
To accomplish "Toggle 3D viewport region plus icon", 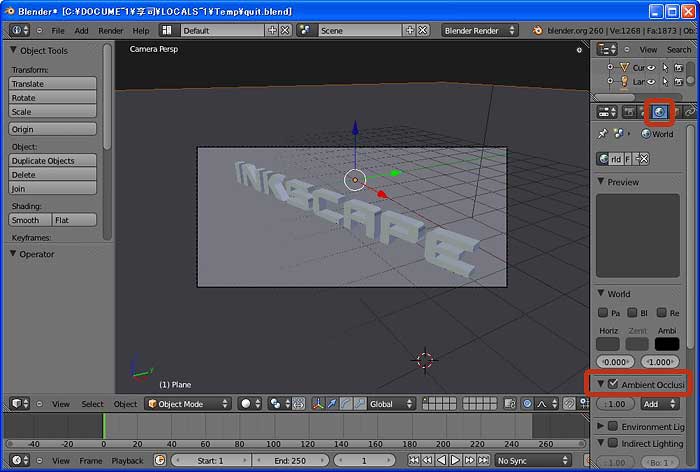I will coord(579,50).
